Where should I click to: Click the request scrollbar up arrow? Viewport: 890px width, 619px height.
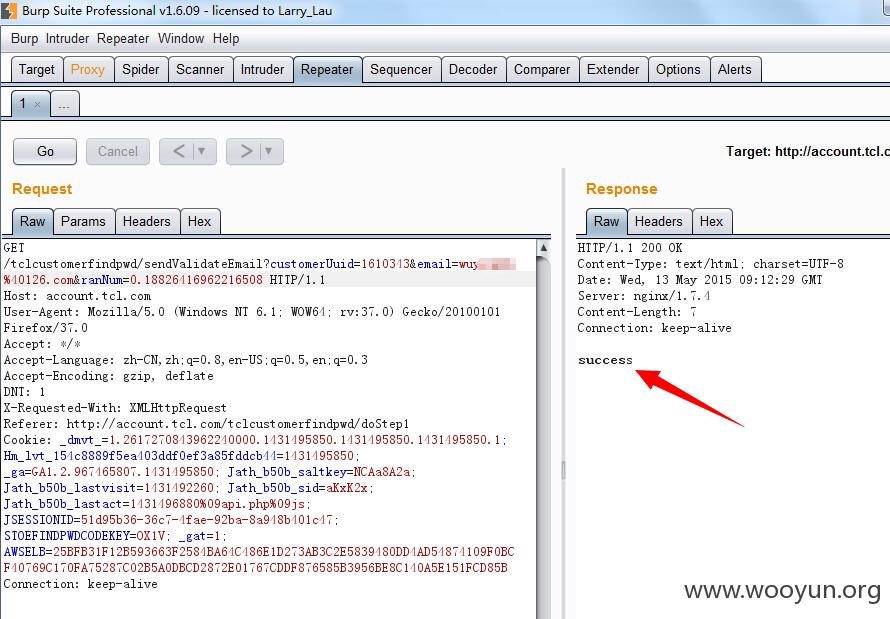click(544, 247)
